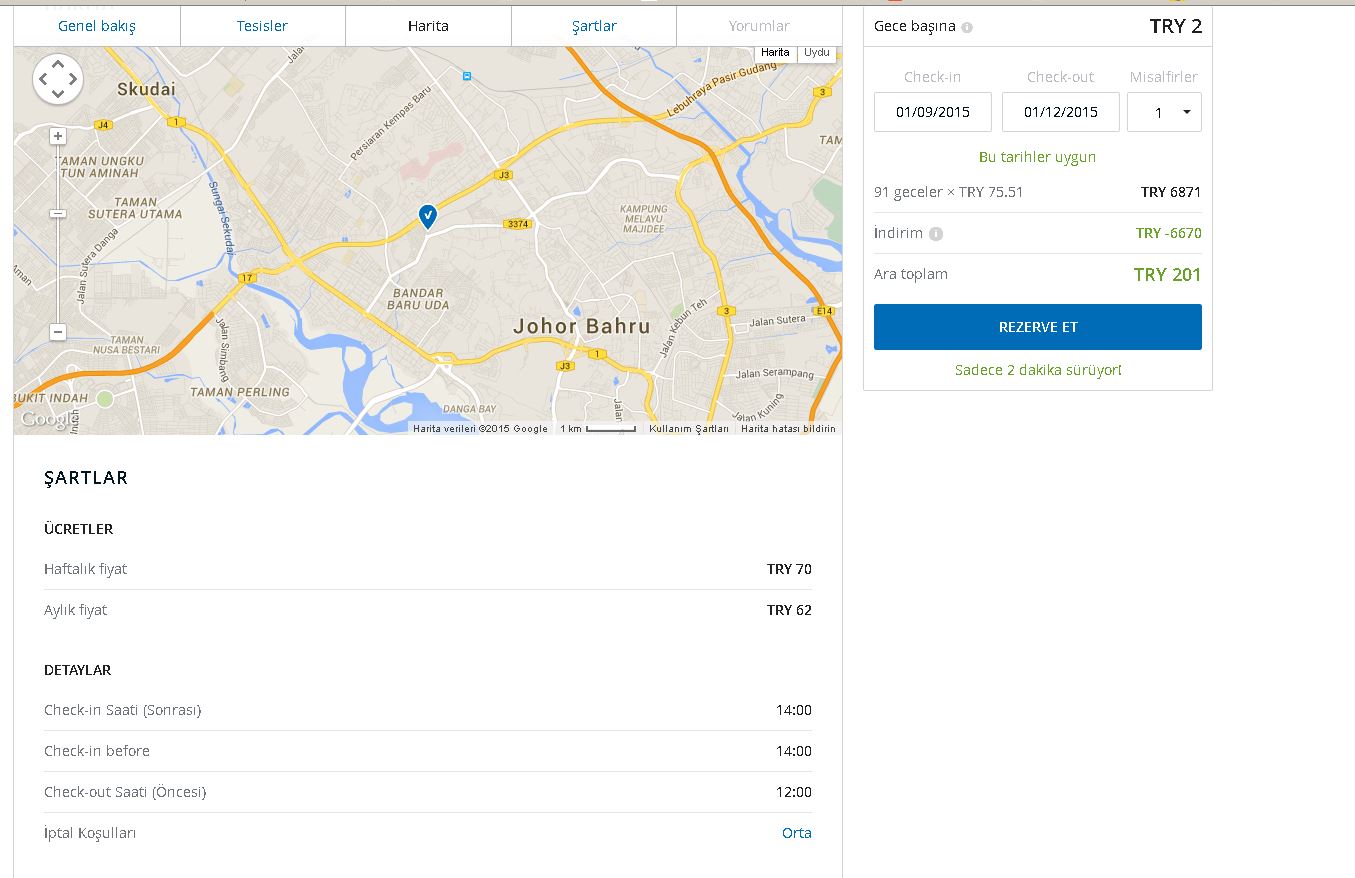The height and width of the screenshot is (878, 1355).
Task: Zoom out the map with the bottom minus button
Action: point(58,332)
